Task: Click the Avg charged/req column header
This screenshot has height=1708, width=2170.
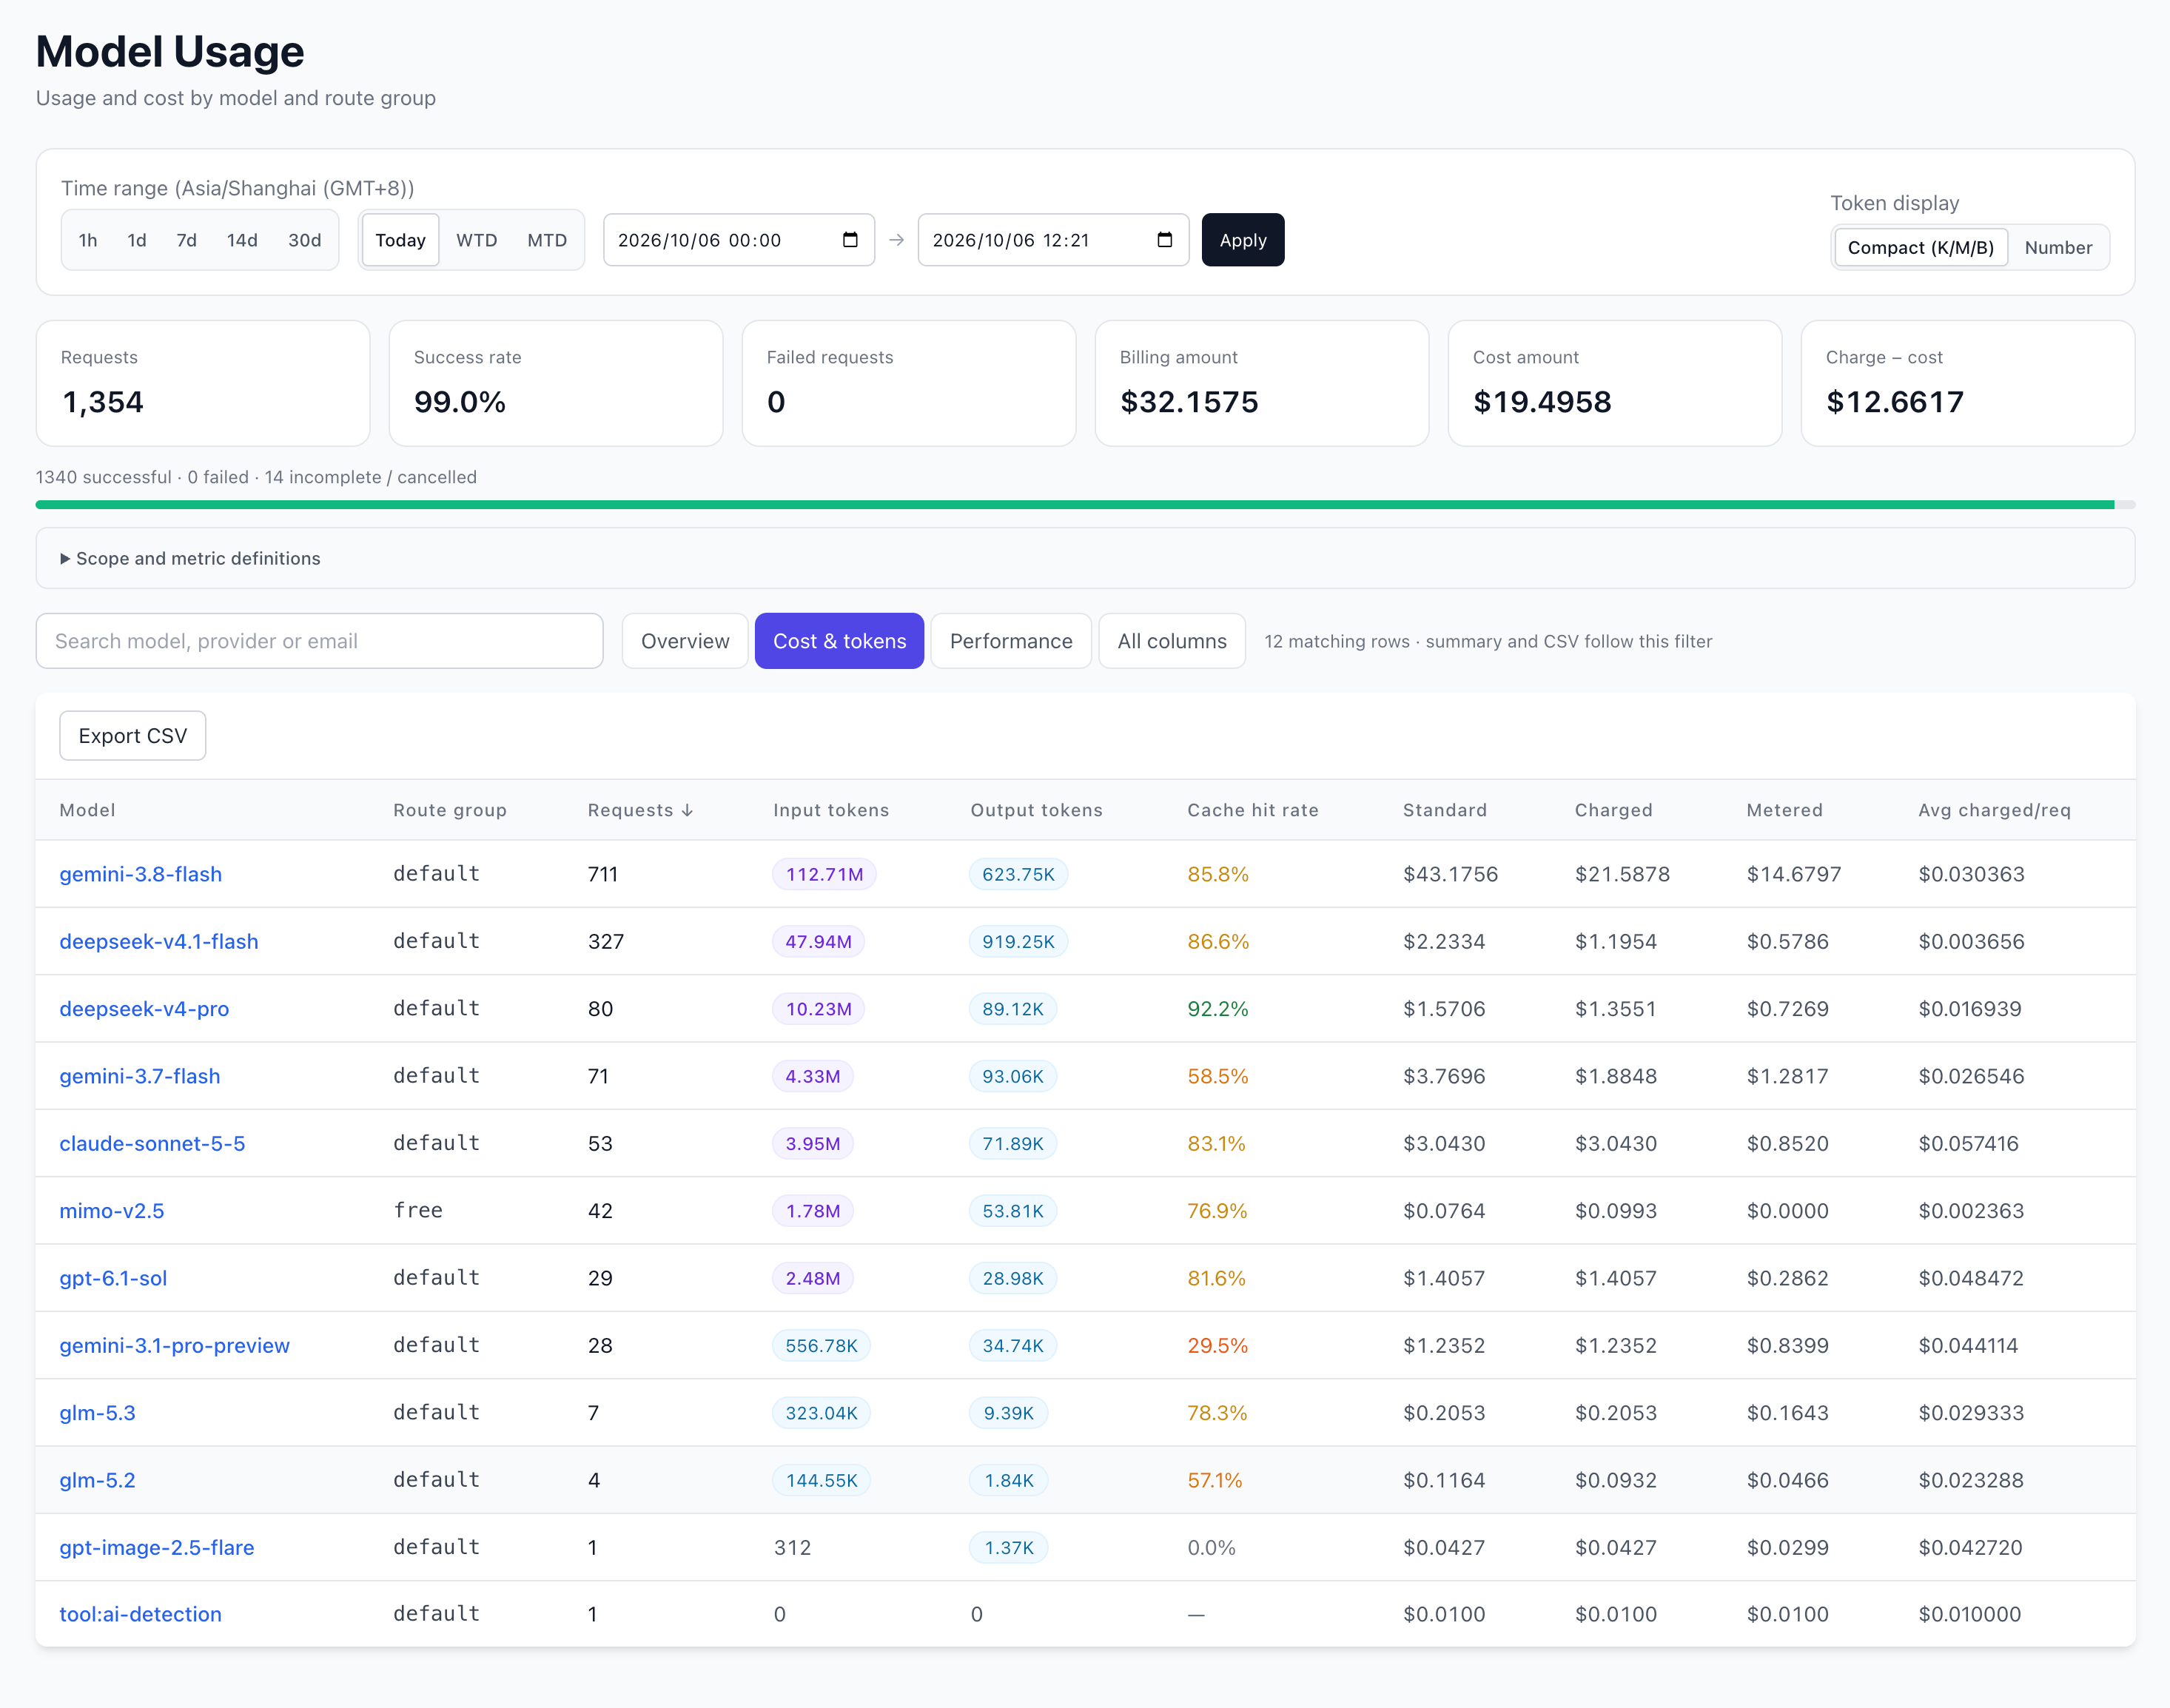Action: [1994, 811]
